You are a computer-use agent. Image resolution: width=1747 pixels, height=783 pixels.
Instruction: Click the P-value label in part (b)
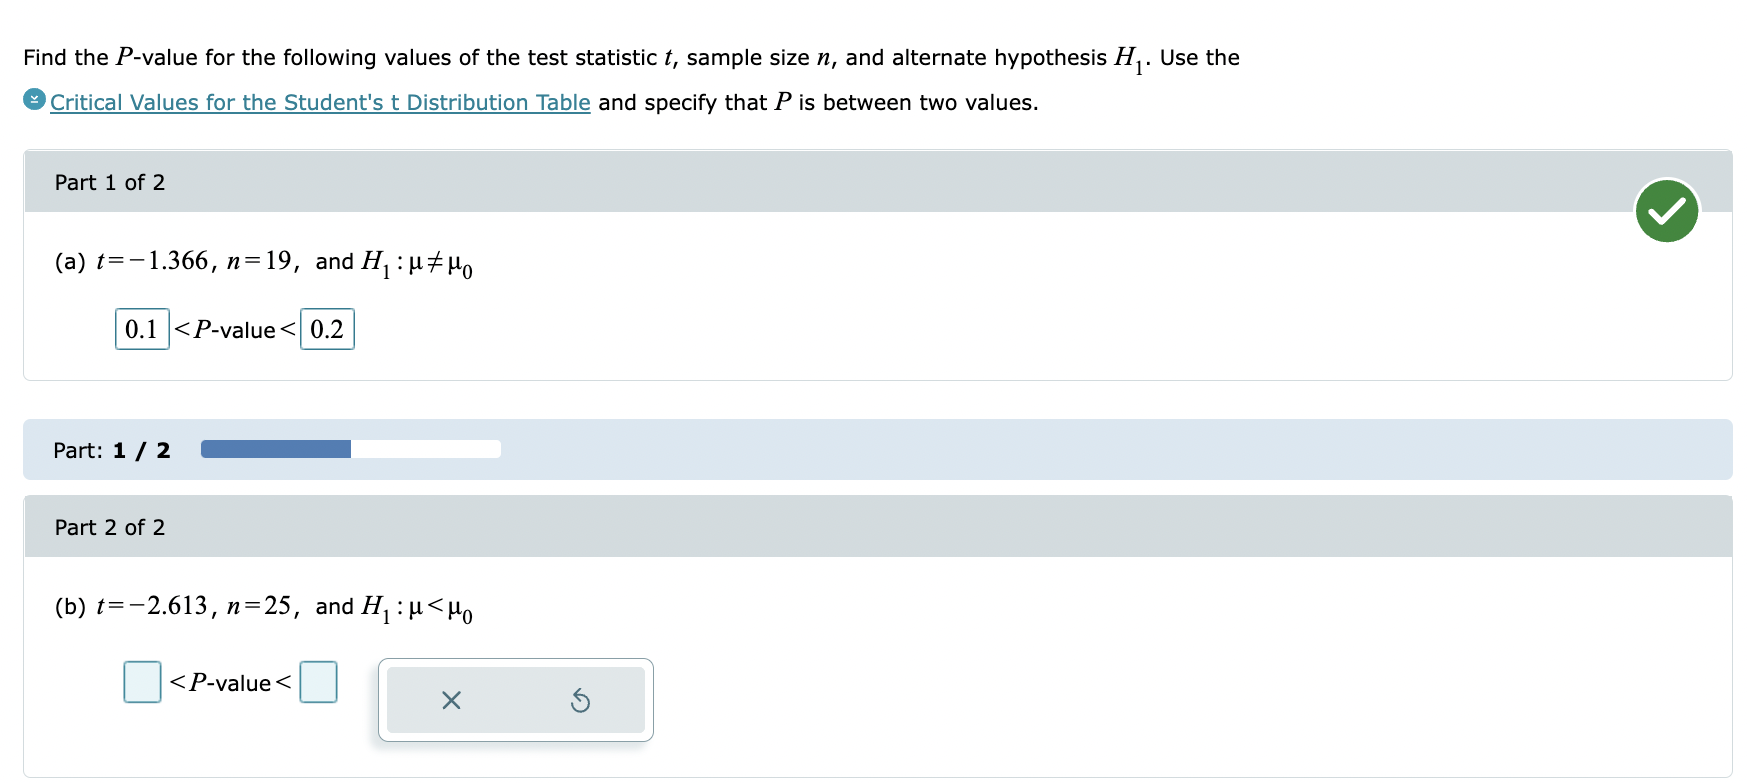230,682
